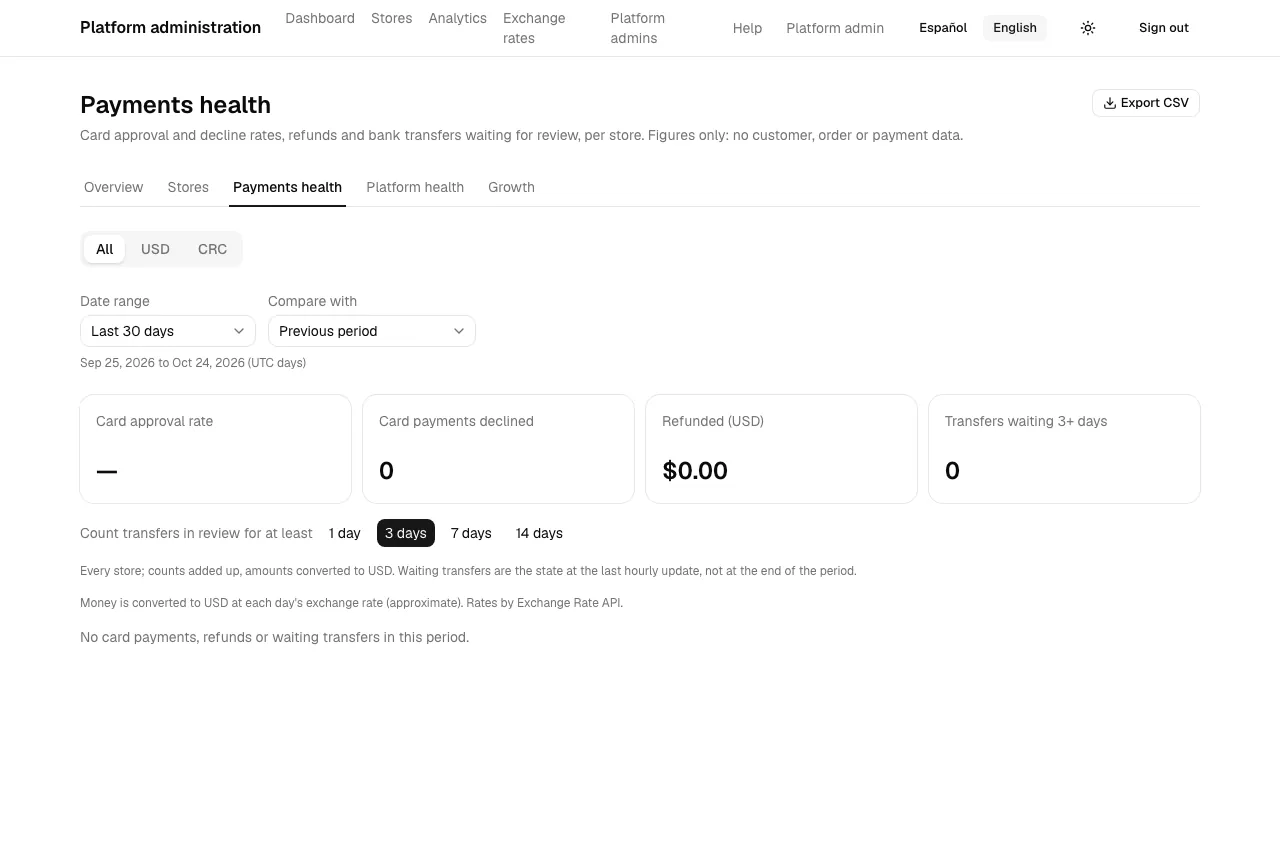Click the "Count transfers in review for at least" label
This screenshot has height=860, width=1280.
click(x=196, y=533)
